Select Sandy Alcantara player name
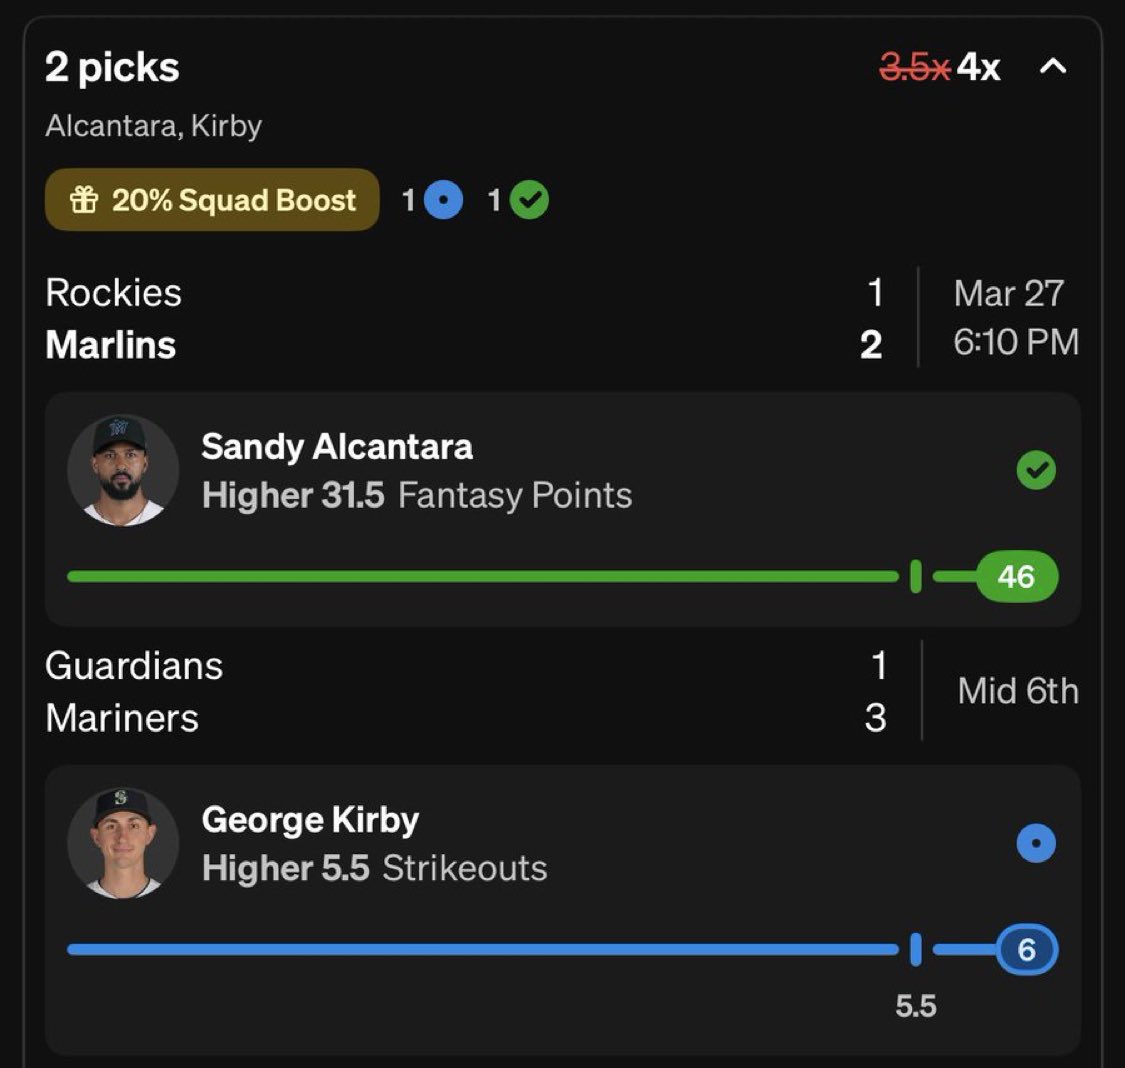Image resolution: width=1125 pixels, height=1068 pixels. [337, 447]
